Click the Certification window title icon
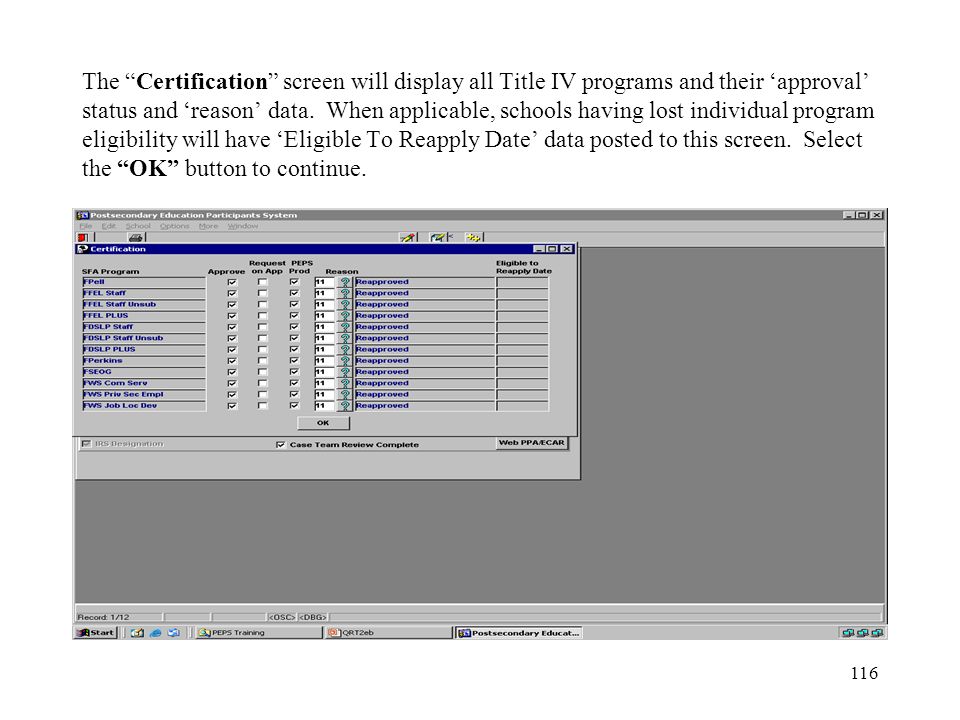This screenshot has width=960, height=720. point(83,249)
